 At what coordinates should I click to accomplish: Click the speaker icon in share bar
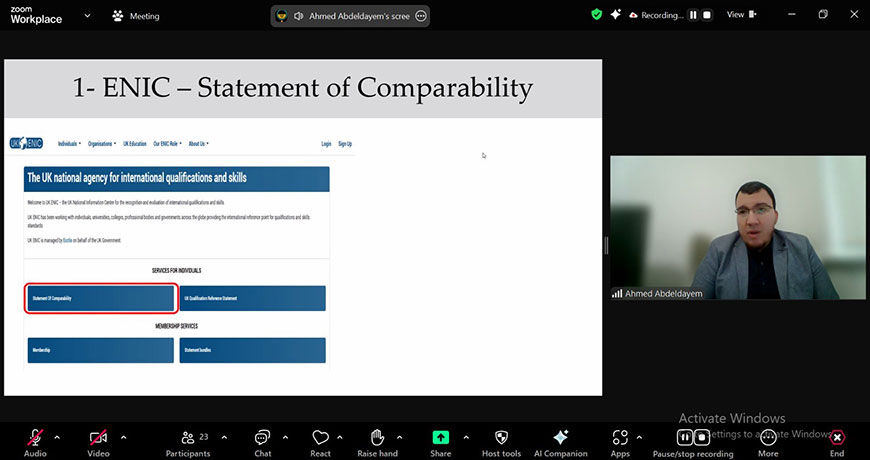click(299, 16)
